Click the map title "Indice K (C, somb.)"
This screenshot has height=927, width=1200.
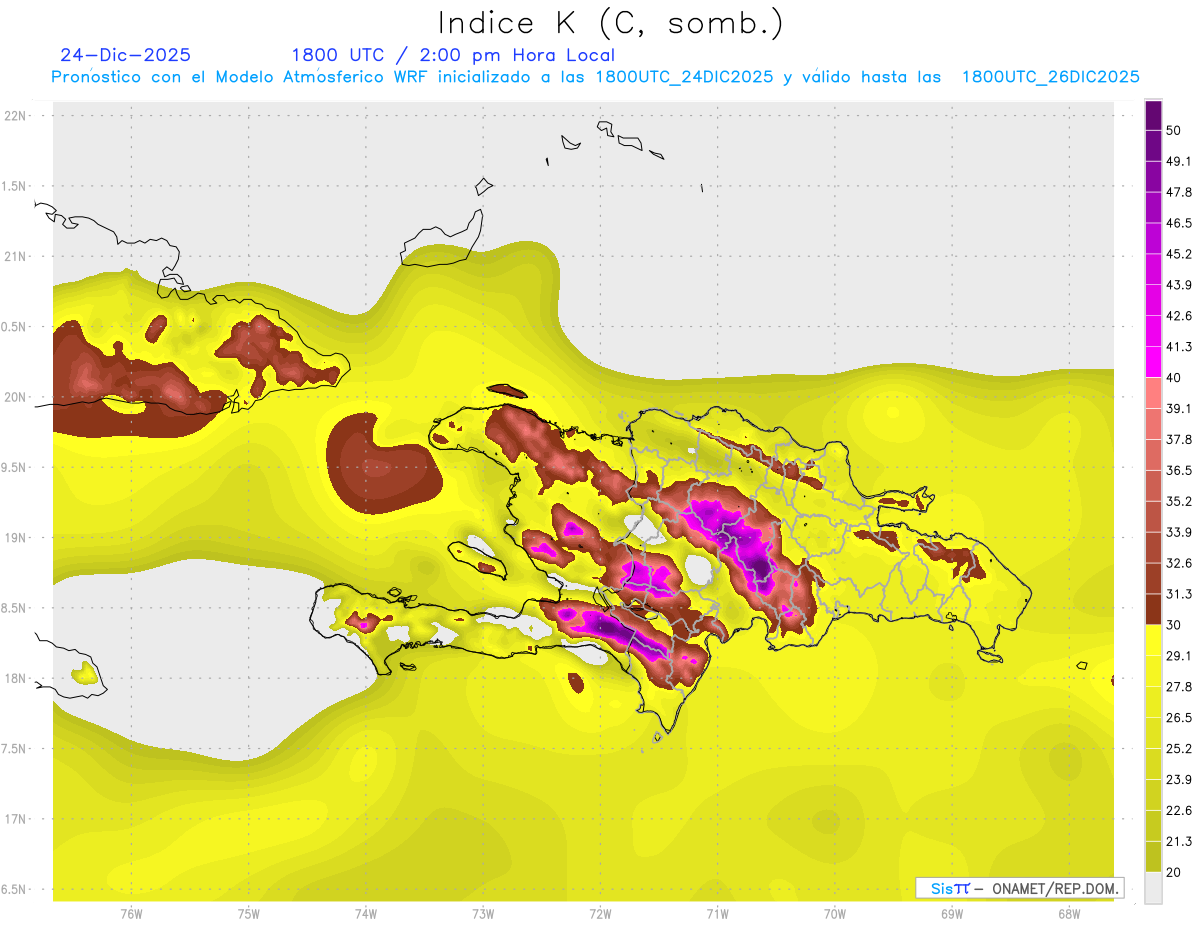(610, 23)
